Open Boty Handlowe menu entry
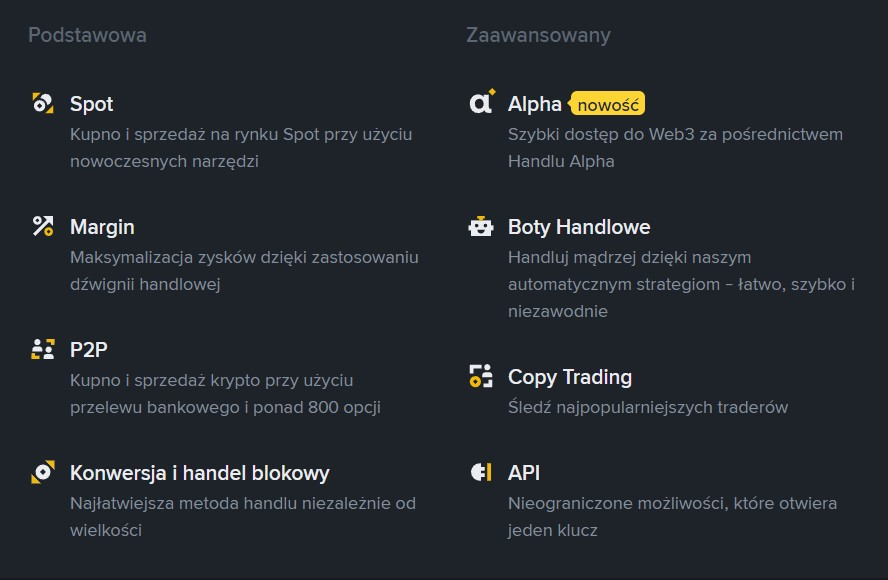Image resolution: width=888 pixels, height=580 pixels. 579,227
